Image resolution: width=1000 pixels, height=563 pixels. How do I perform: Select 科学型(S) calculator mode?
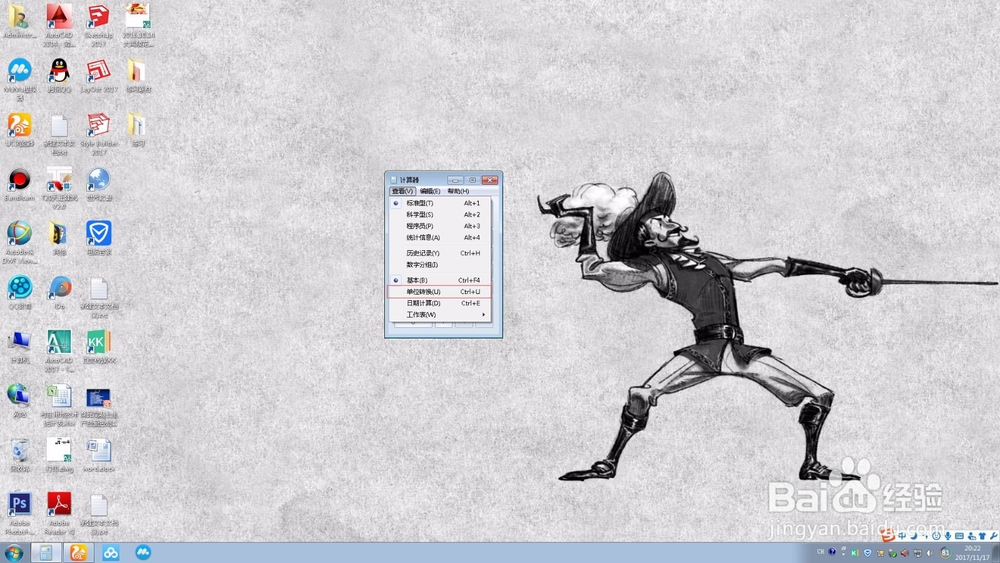(439, 214)
